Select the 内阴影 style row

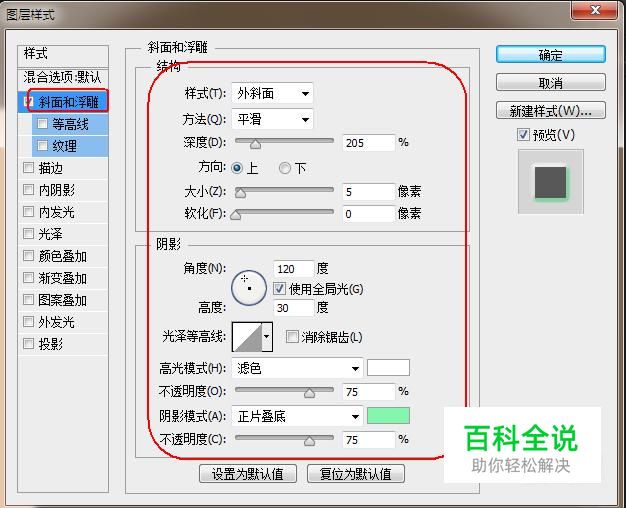click(x=63, y=190)
